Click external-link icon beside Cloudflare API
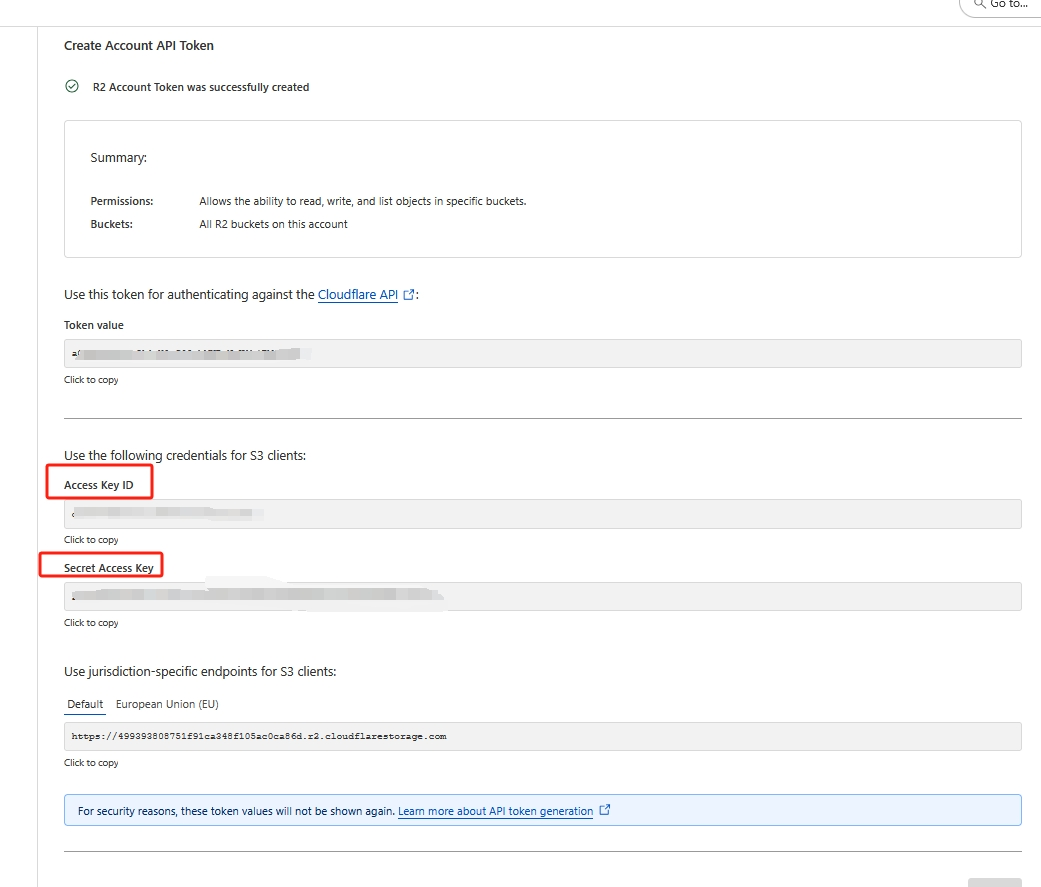Image resolution: width=1041 pixels, height=887 pixels. (408, 295)
